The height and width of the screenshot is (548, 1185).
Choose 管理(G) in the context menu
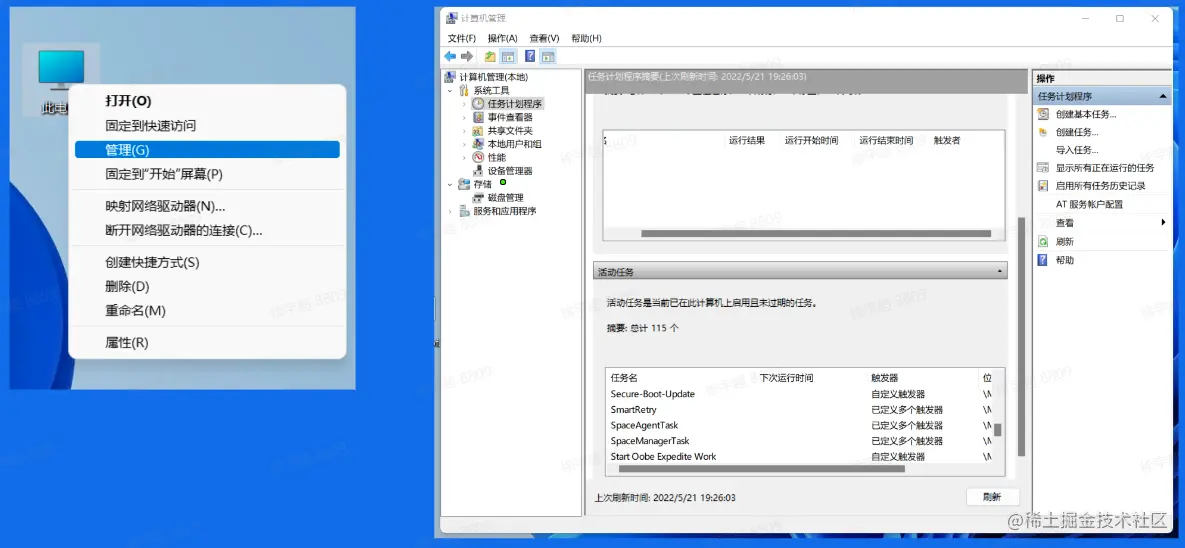(x=207, y=150)
